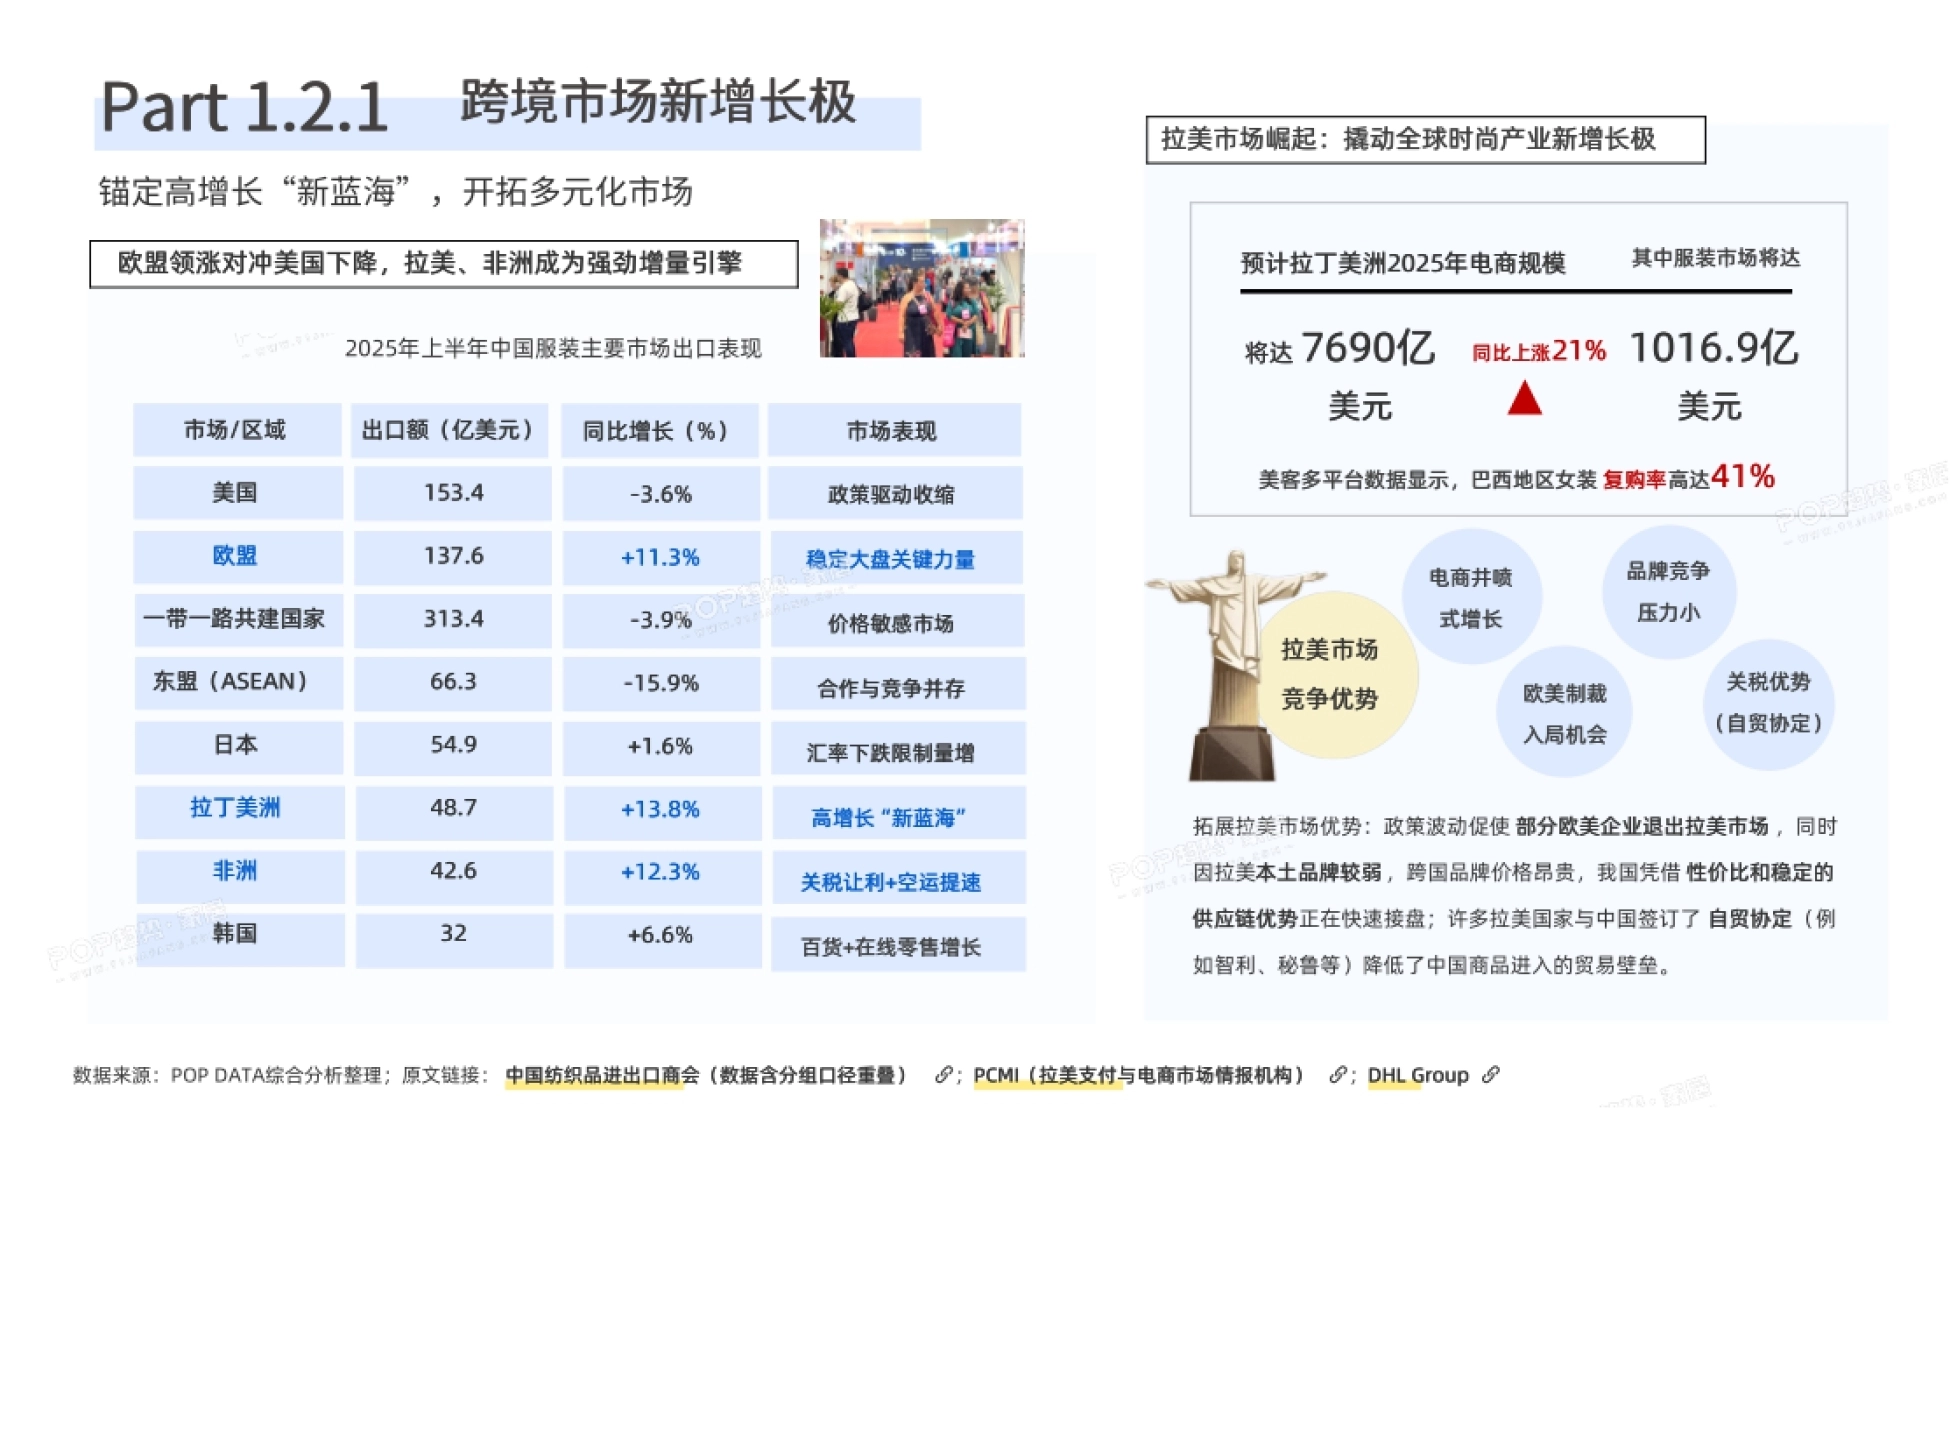The height and width of the screenshot is (1442, 1950).
Task: Click the Part 1.2.1 title
Action: 244,106
